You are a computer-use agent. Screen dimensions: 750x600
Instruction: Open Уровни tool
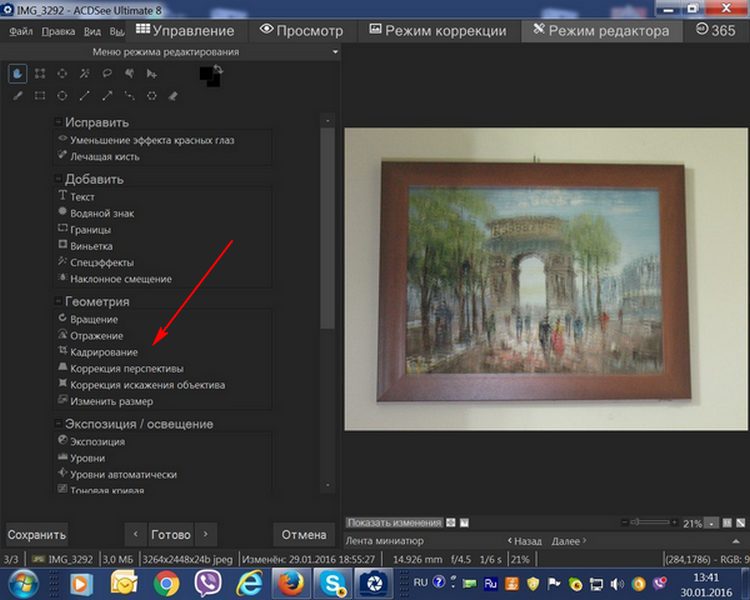tap(81, 458)
